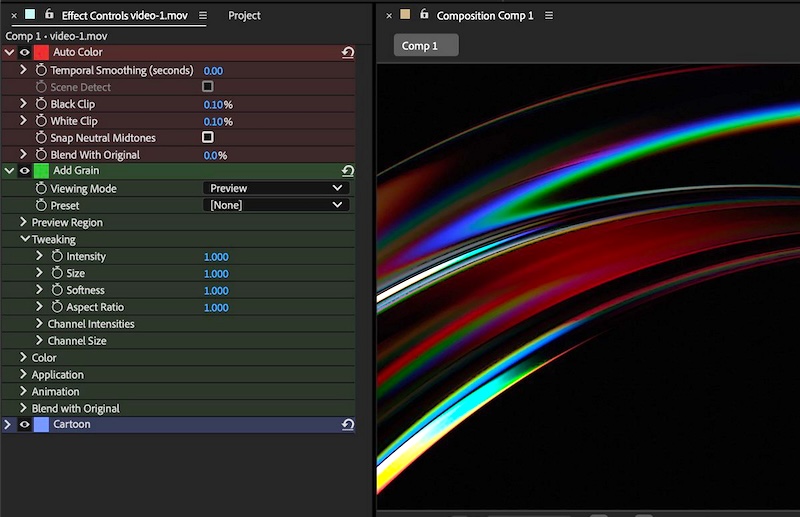The width and height of the screenshot is (800, 517).
Task: Click the Effect Controls panel lock icon
Action: [x=49, y=14]
